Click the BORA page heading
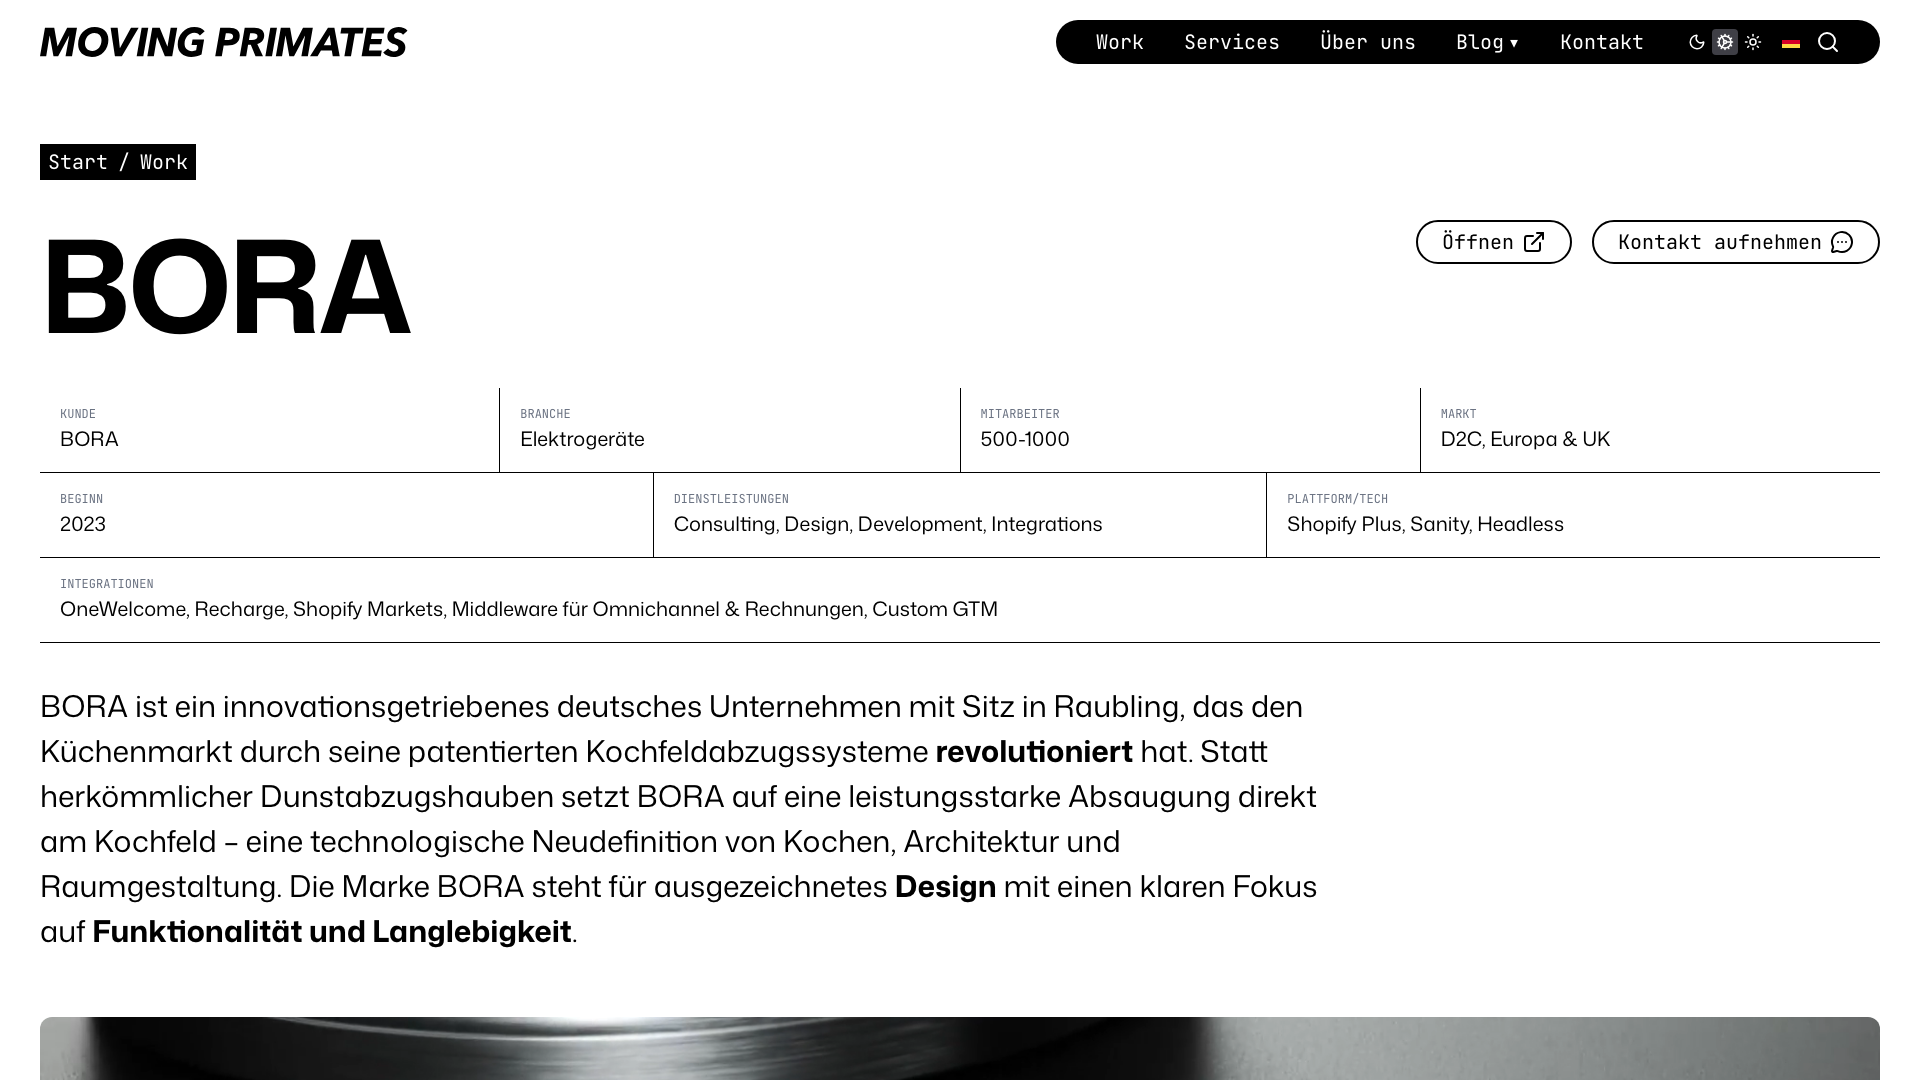 (x=226, y=288)
